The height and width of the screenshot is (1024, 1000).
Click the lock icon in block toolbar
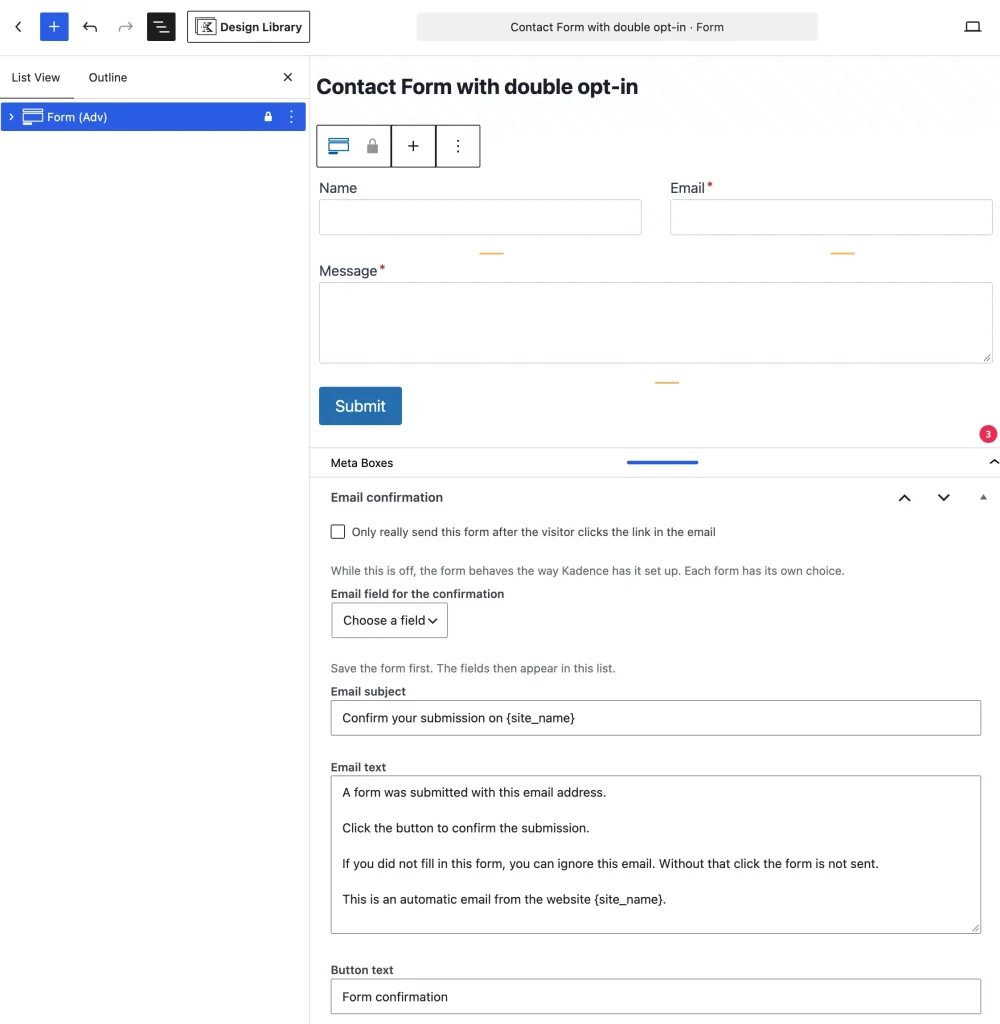pos(372,146)
